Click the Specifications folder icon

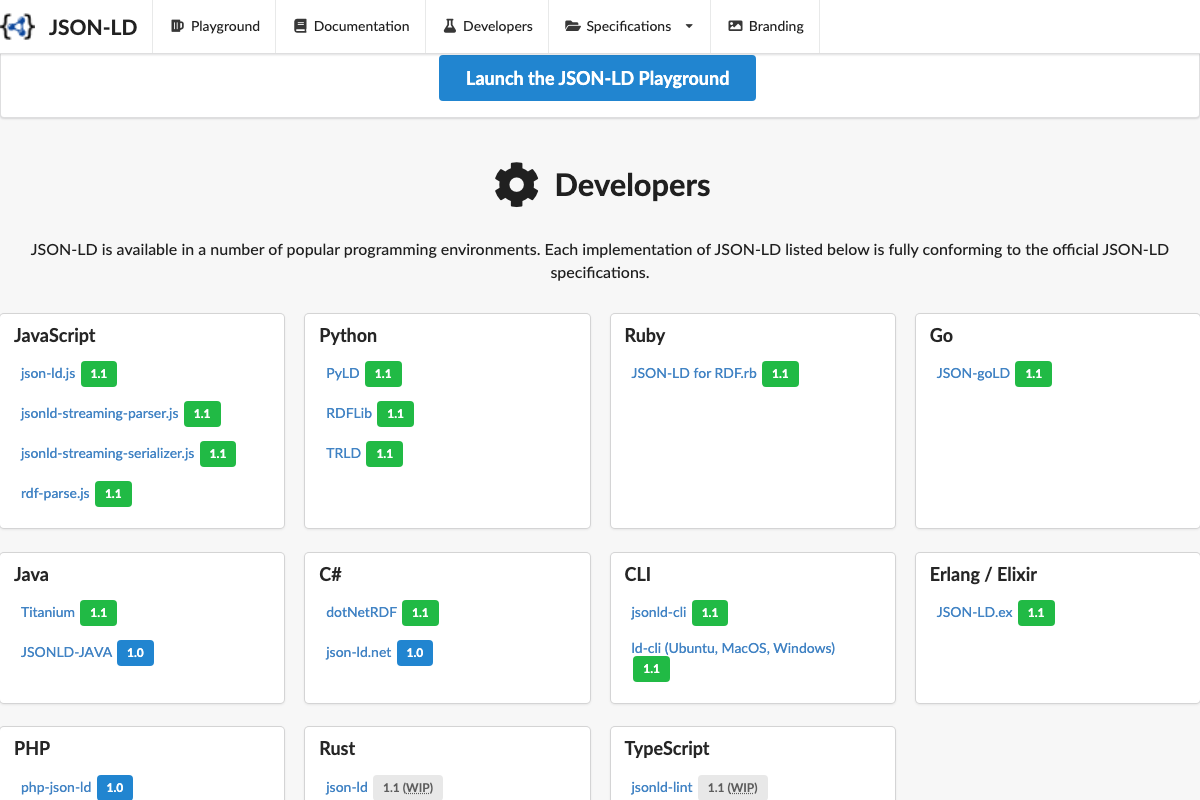click(573, 26)
